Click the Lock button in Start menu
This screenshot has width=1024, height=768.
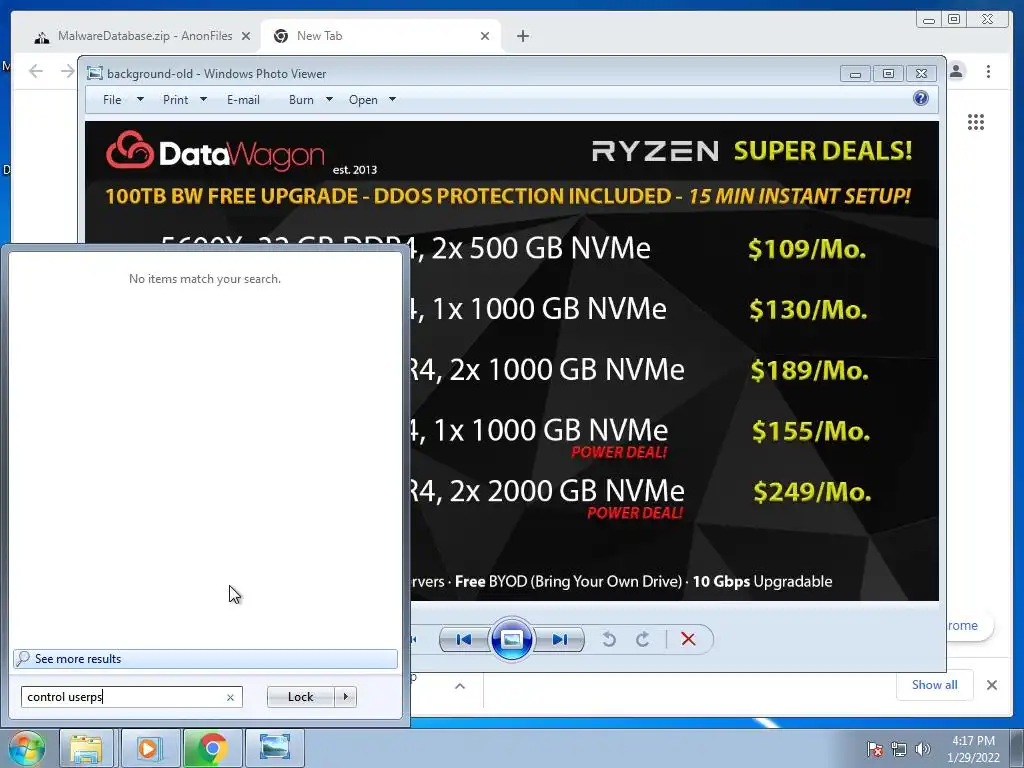coord(300,697)
